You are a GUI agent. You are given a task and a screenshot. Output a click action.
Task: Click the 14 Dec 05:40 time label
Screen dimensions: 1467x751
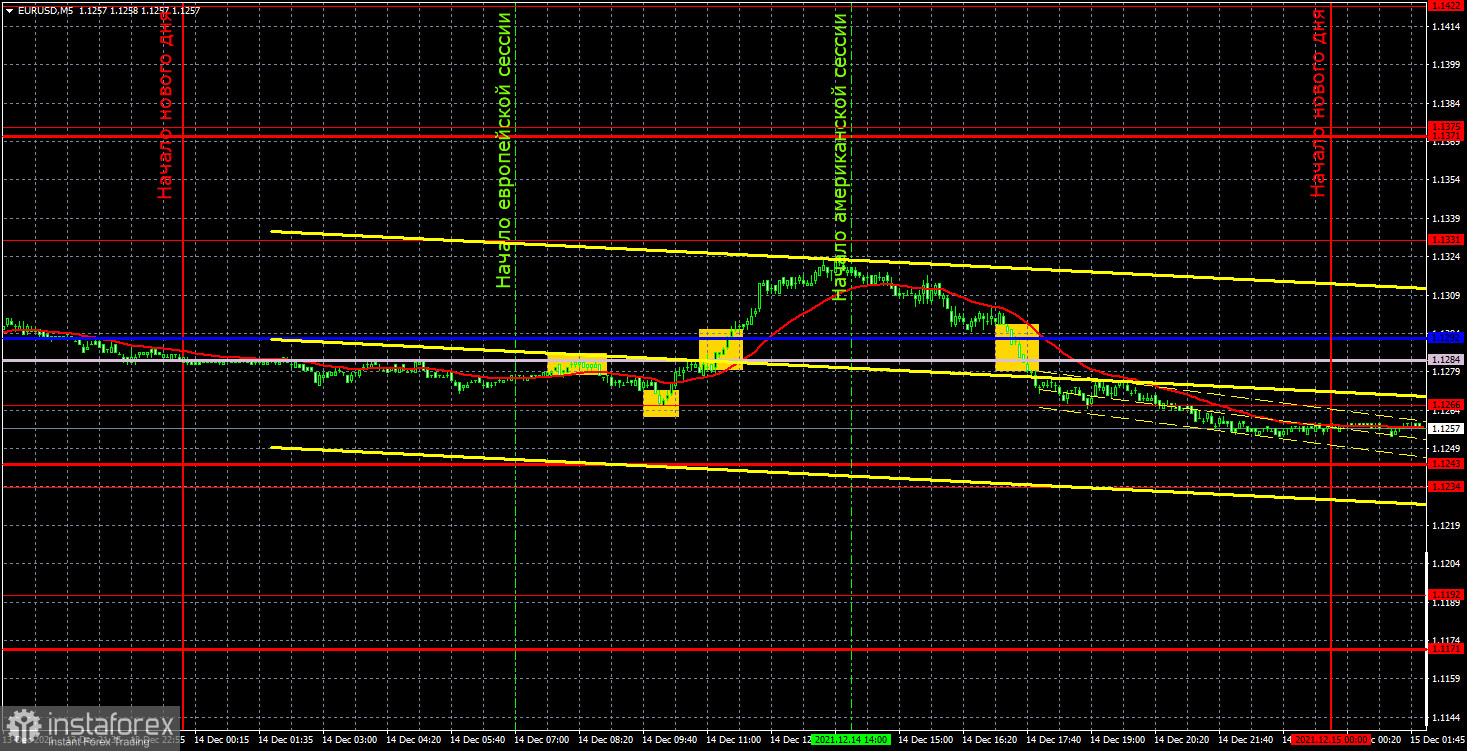[479, 740]
